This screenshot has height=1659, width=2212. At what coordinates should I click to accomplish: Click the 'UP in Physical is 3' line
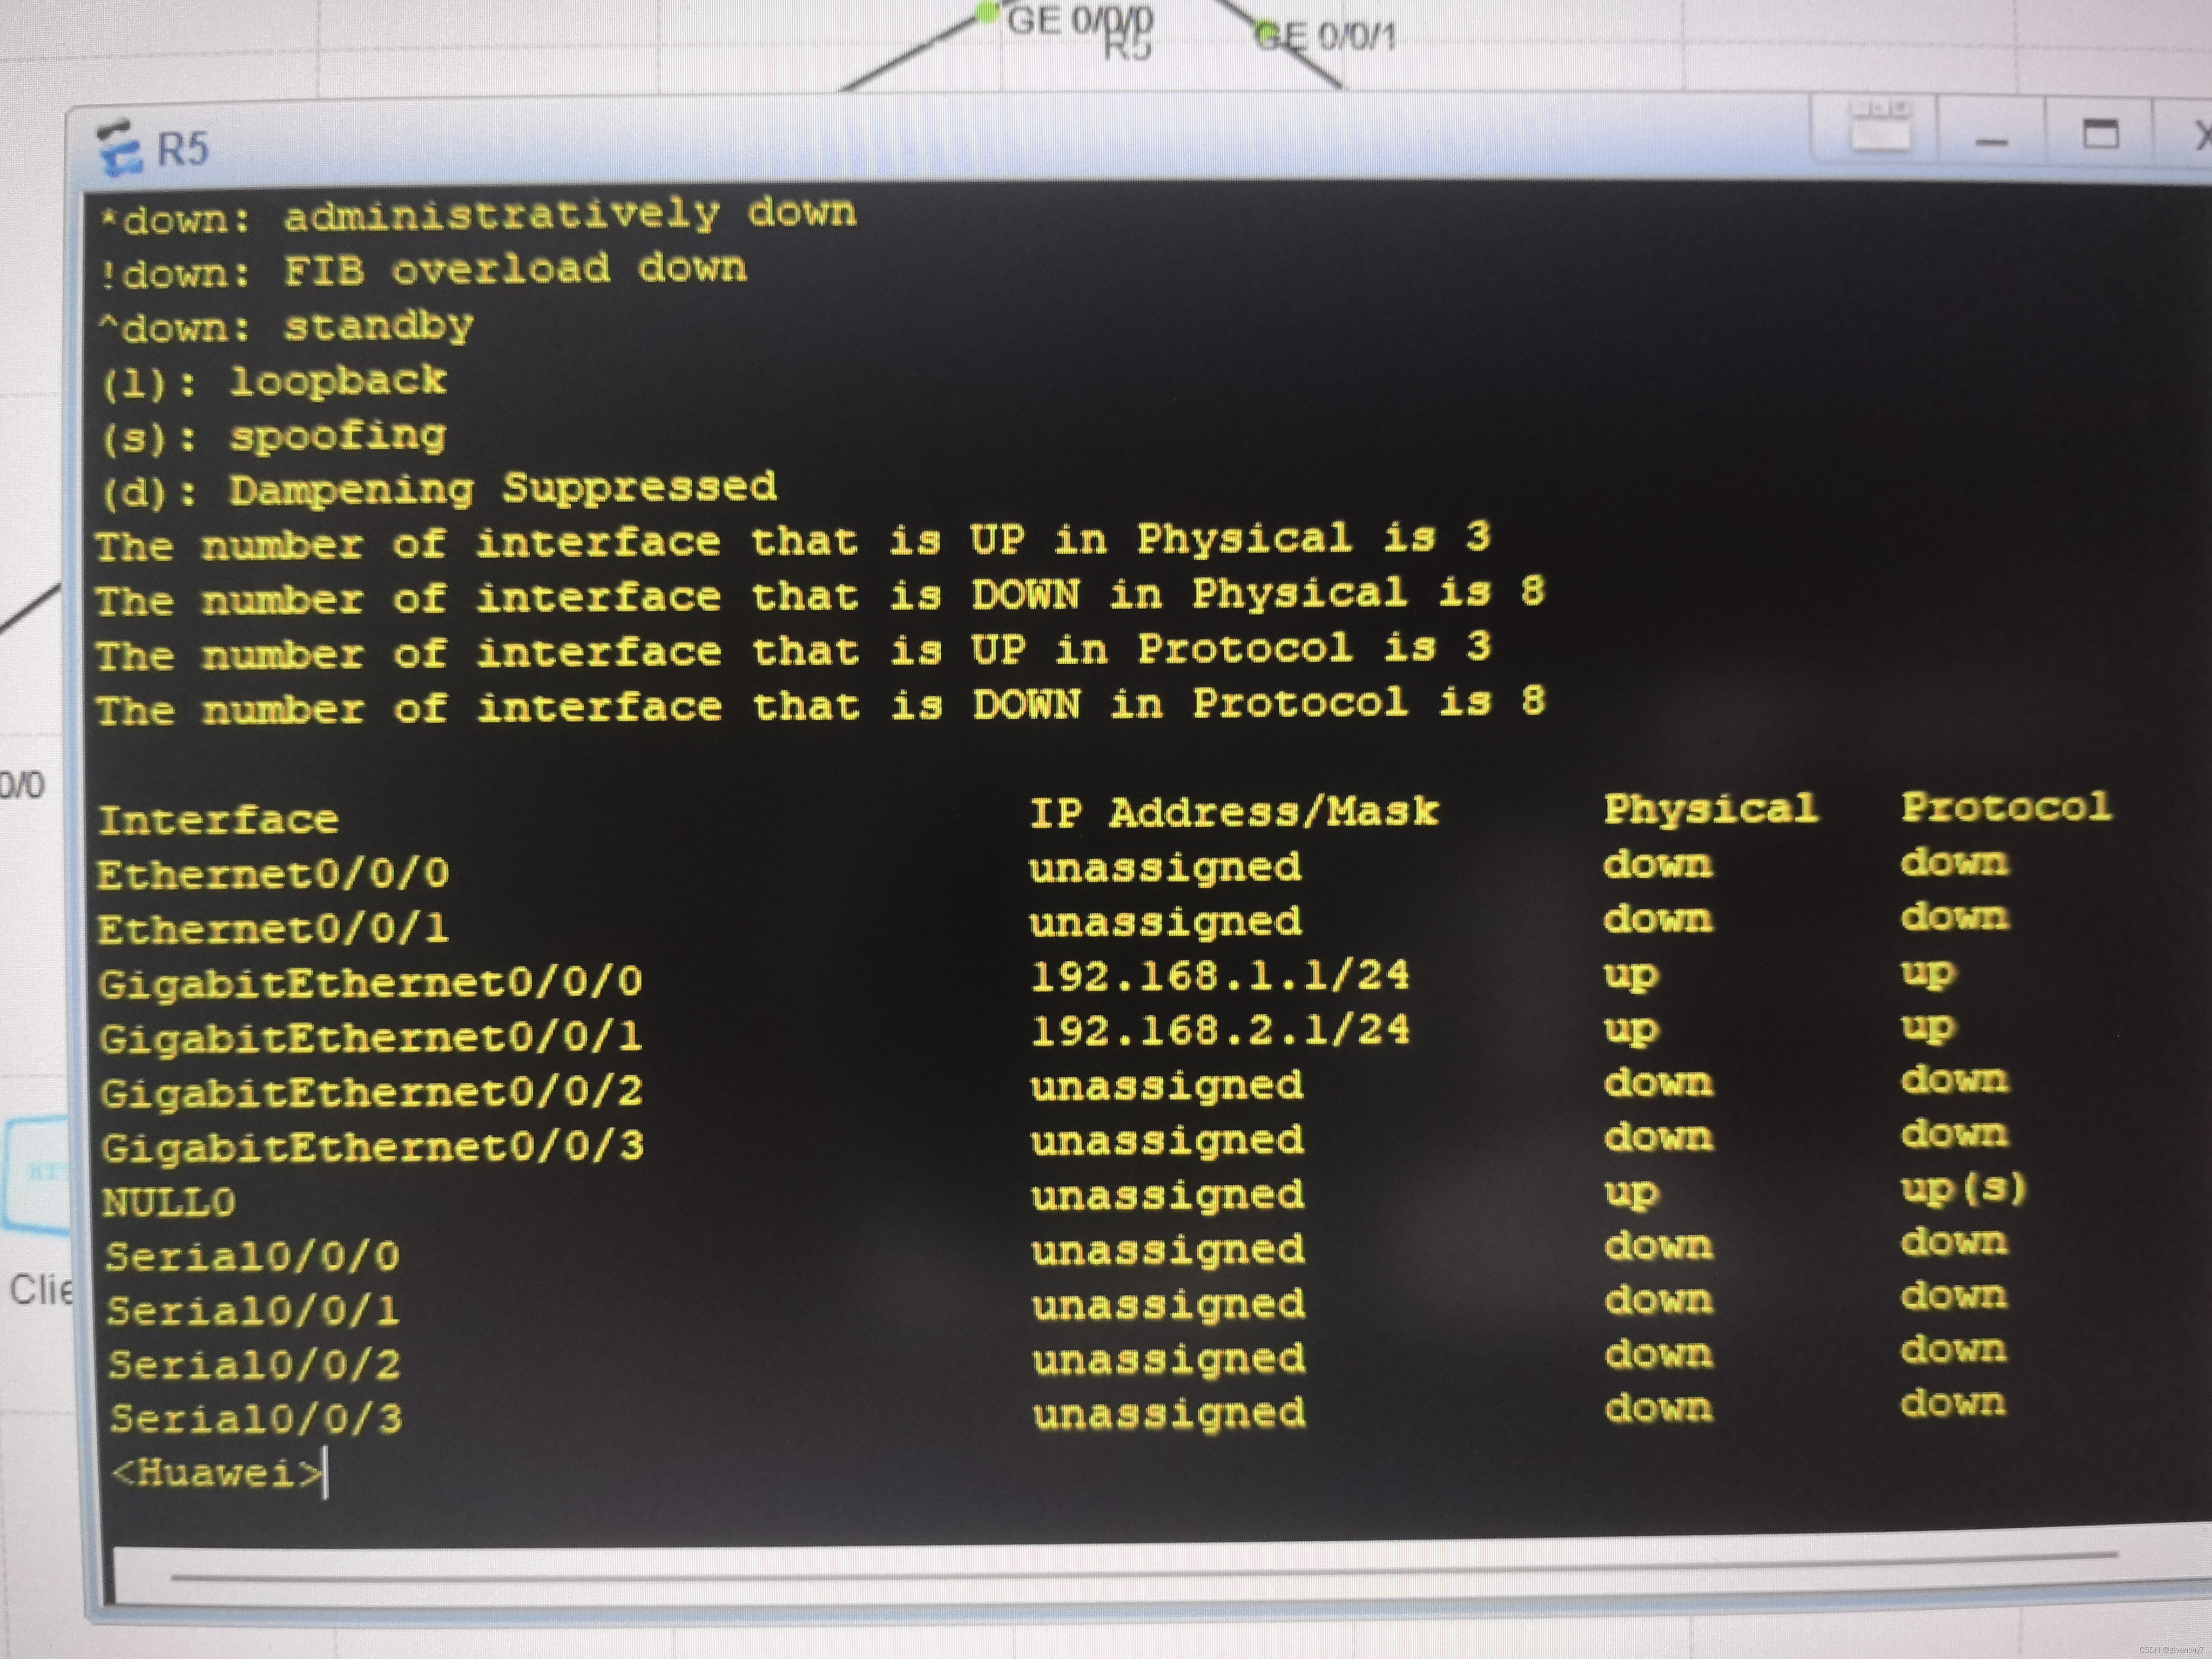pos(793,542)
